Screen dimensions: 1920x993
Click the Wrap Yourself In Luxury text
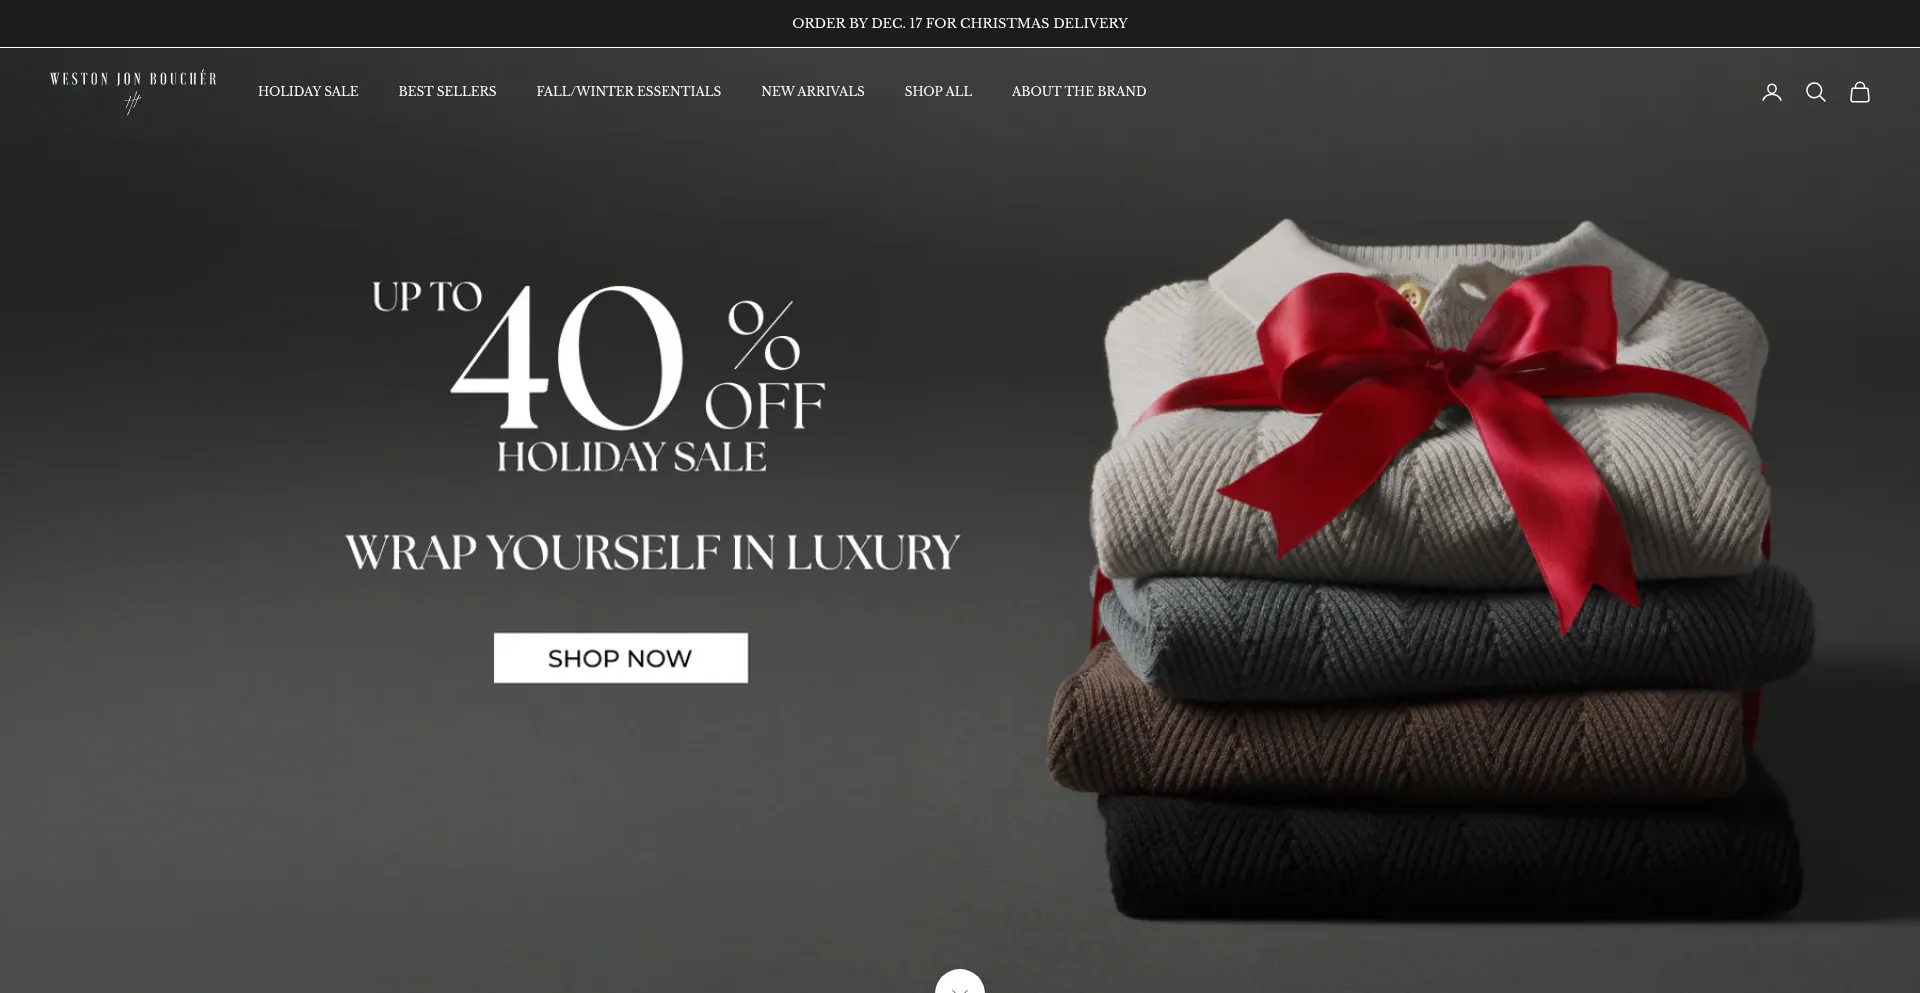(652, 552)
